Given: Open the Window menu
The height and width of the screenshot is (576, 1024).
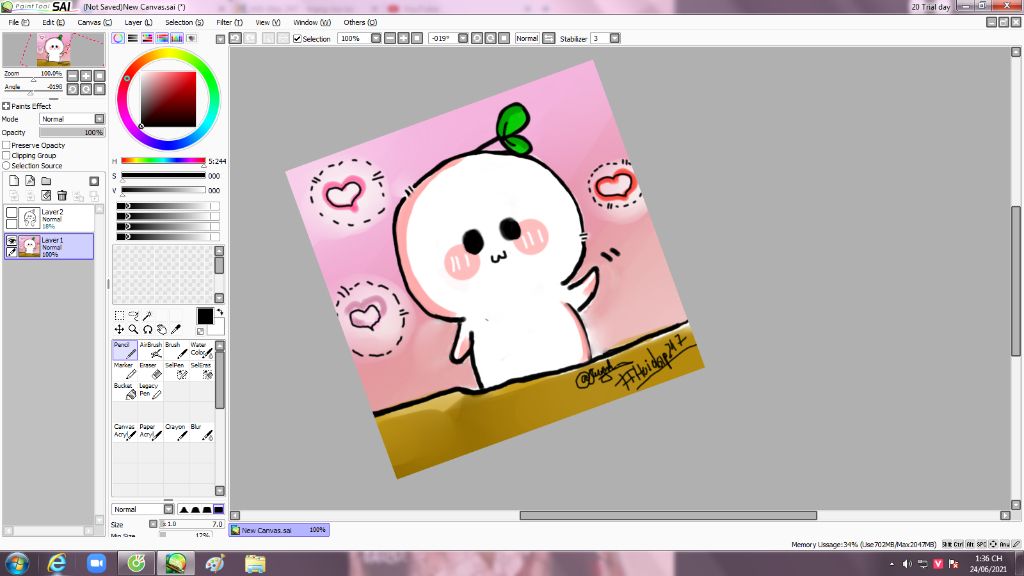Looking at the screenshot, I should [x=312, y=22].
